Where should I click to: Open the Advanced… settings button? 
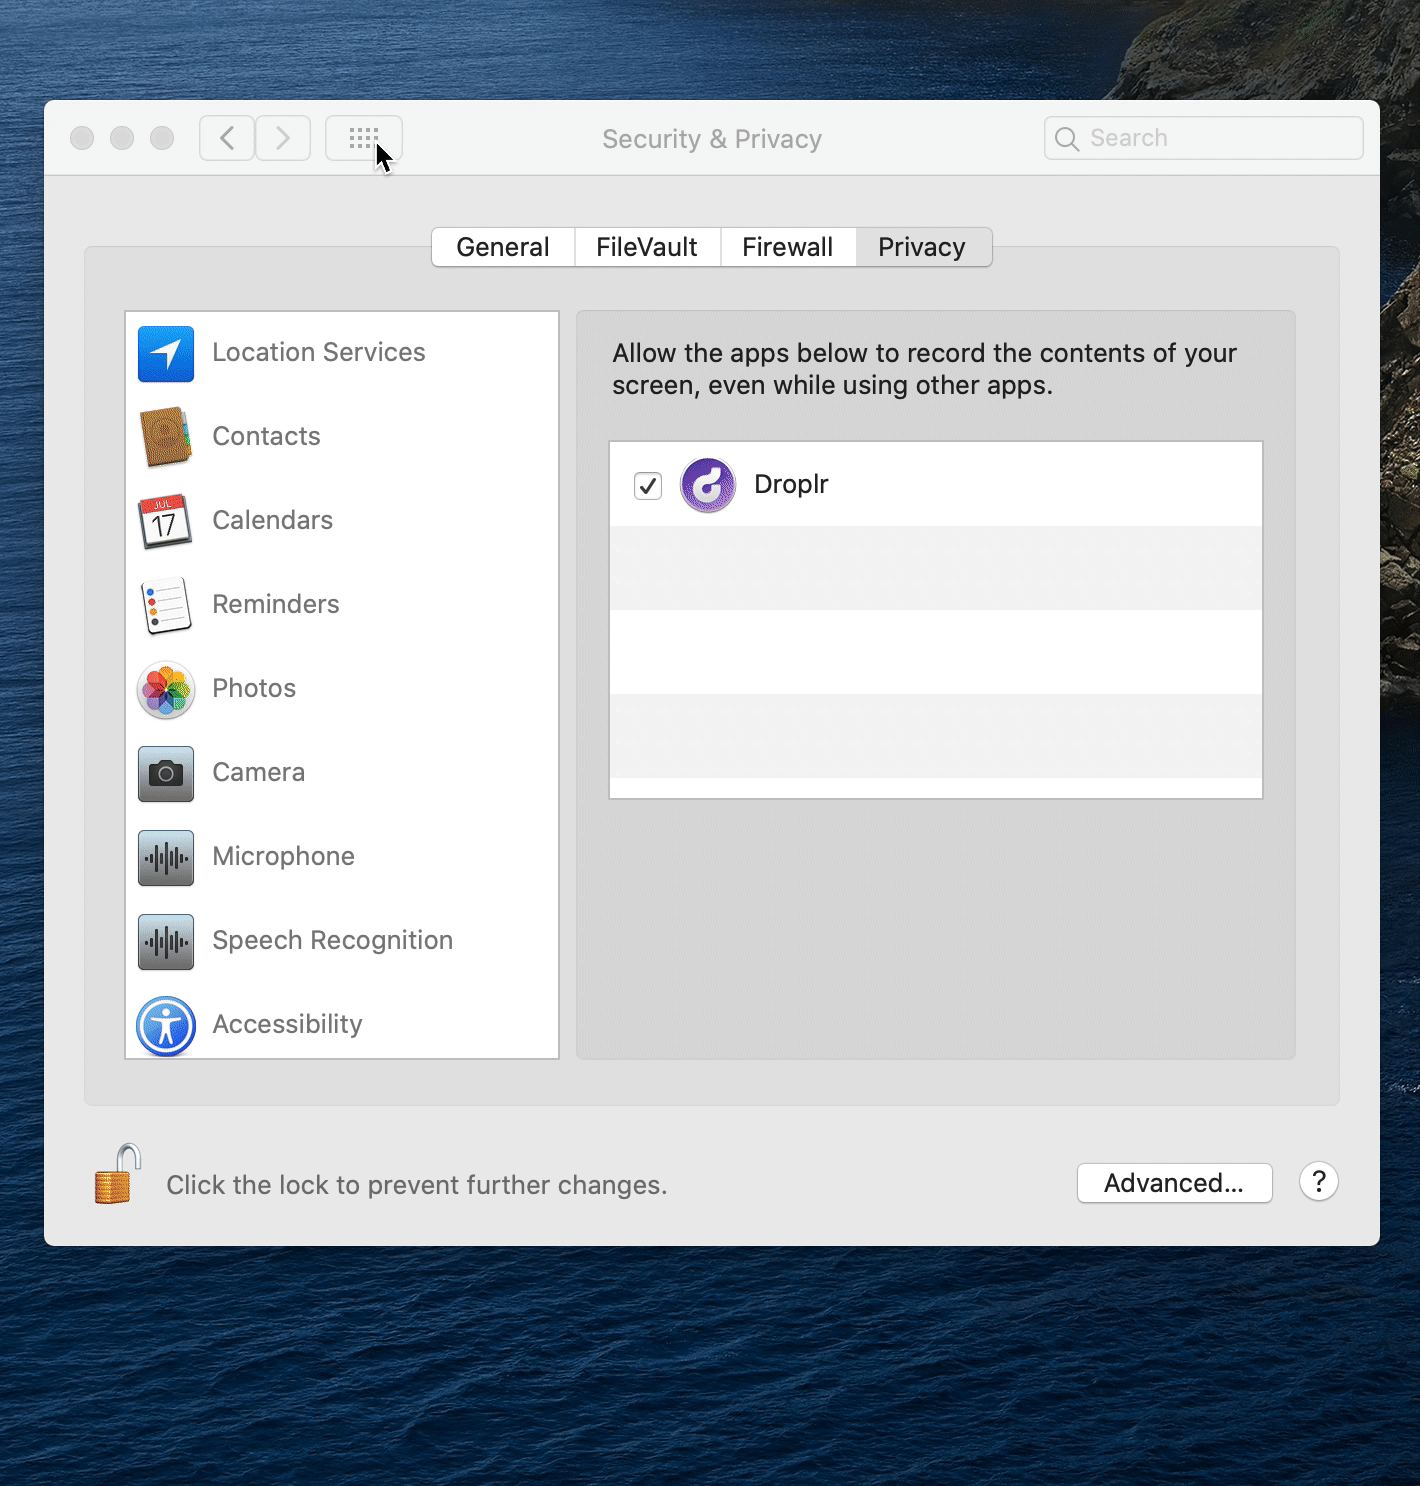pos(1174,1183)
